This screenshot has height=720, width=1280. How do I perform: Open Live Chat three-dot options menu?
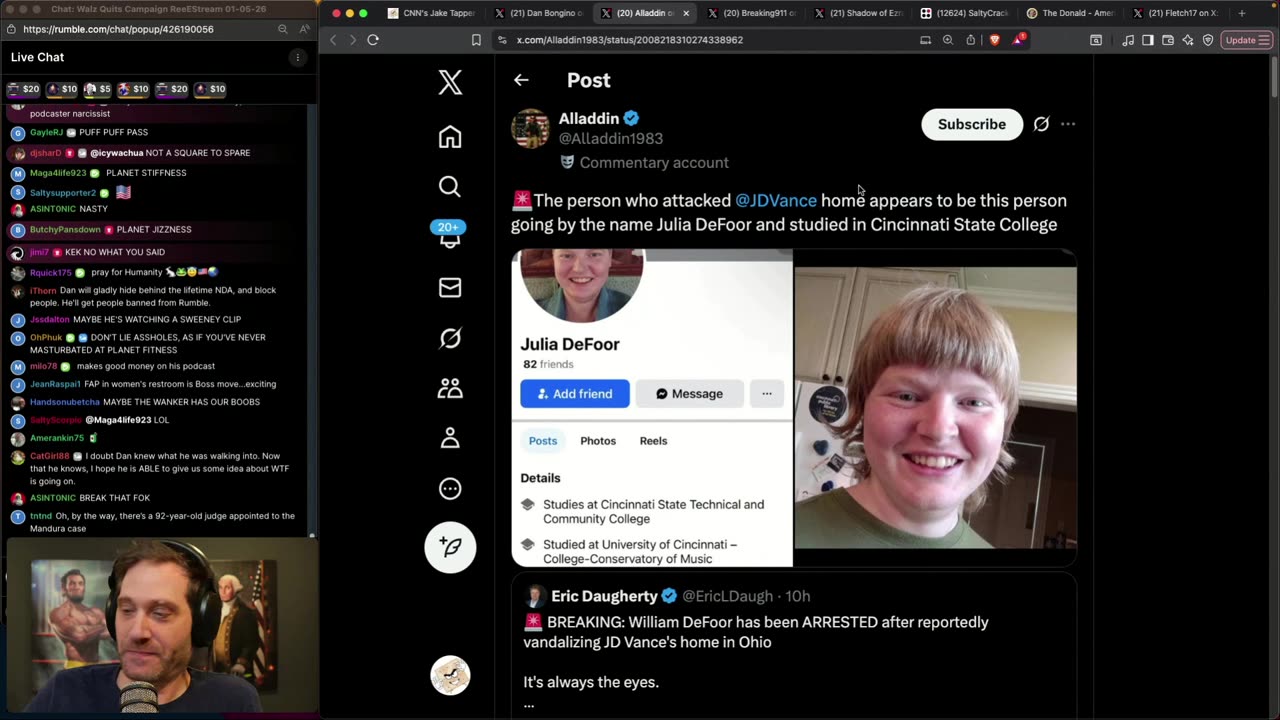point(297,57)
